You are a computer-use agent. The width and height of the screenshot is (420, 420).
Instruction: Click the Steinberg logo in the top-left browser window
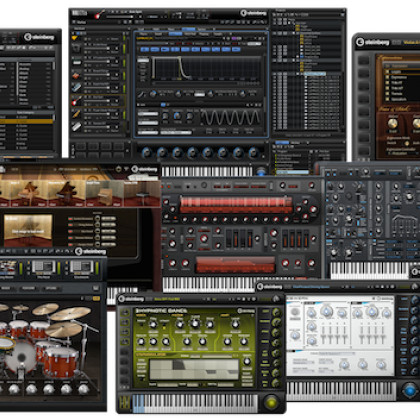pos(39,37)
